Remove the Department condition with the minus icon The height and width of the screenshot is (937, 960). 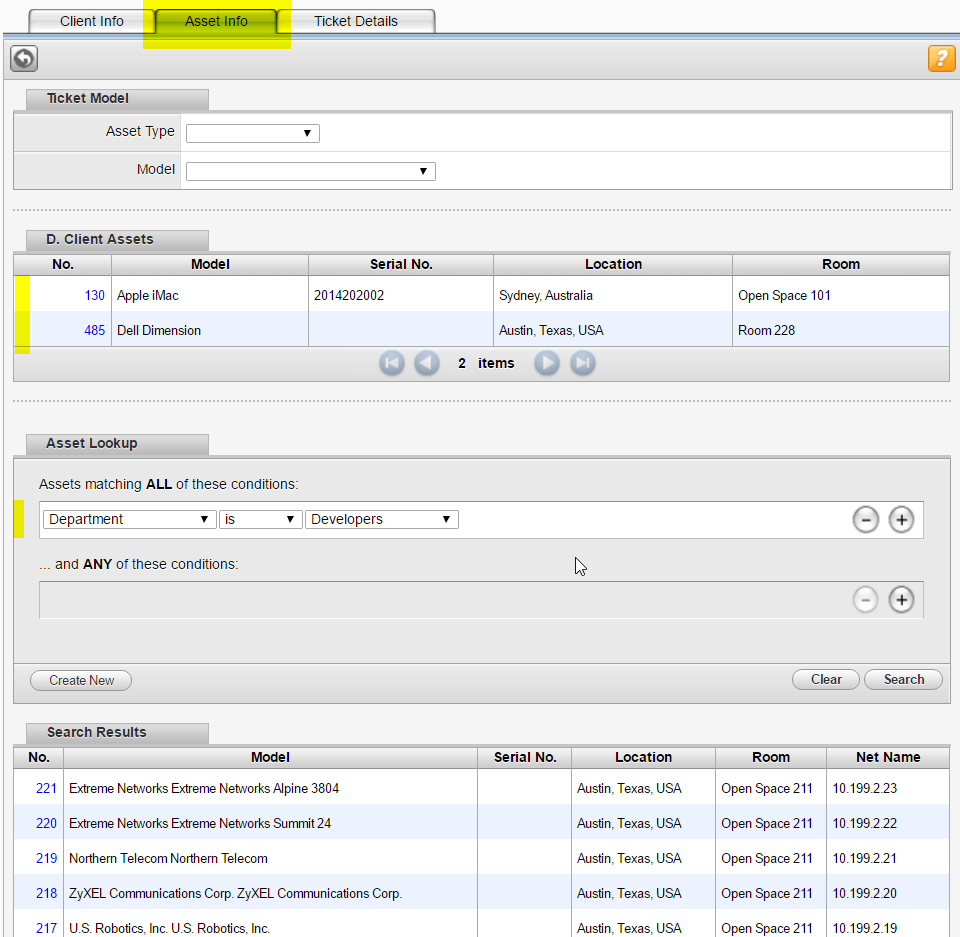click(x=866, y=519)
